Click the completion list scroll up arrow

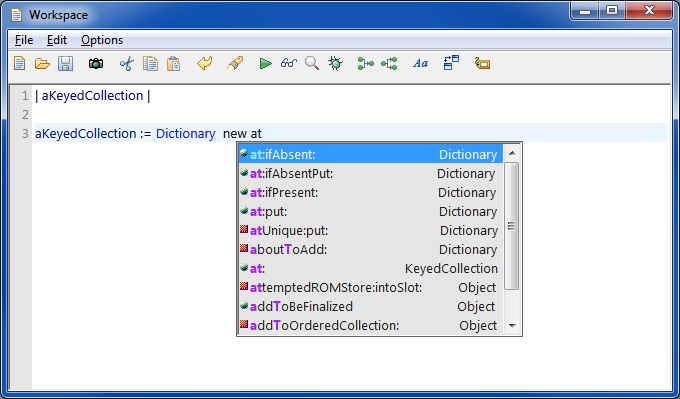tap(512, 153)
